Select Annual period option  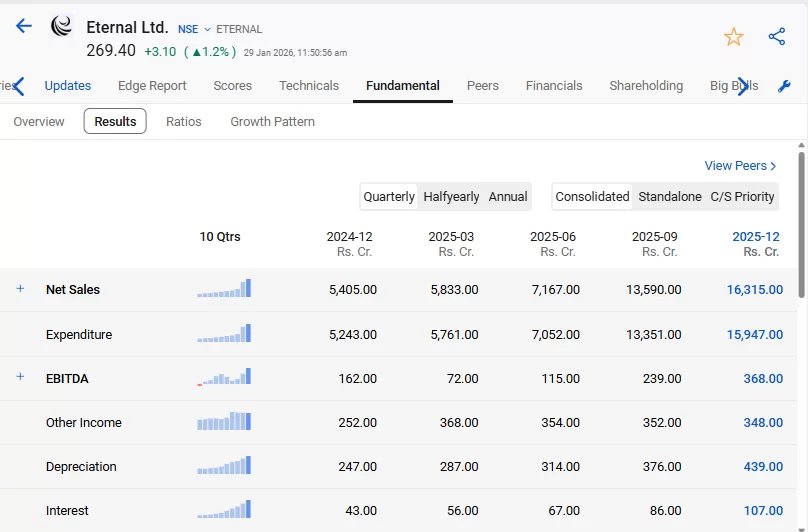(x=508, y=197)
